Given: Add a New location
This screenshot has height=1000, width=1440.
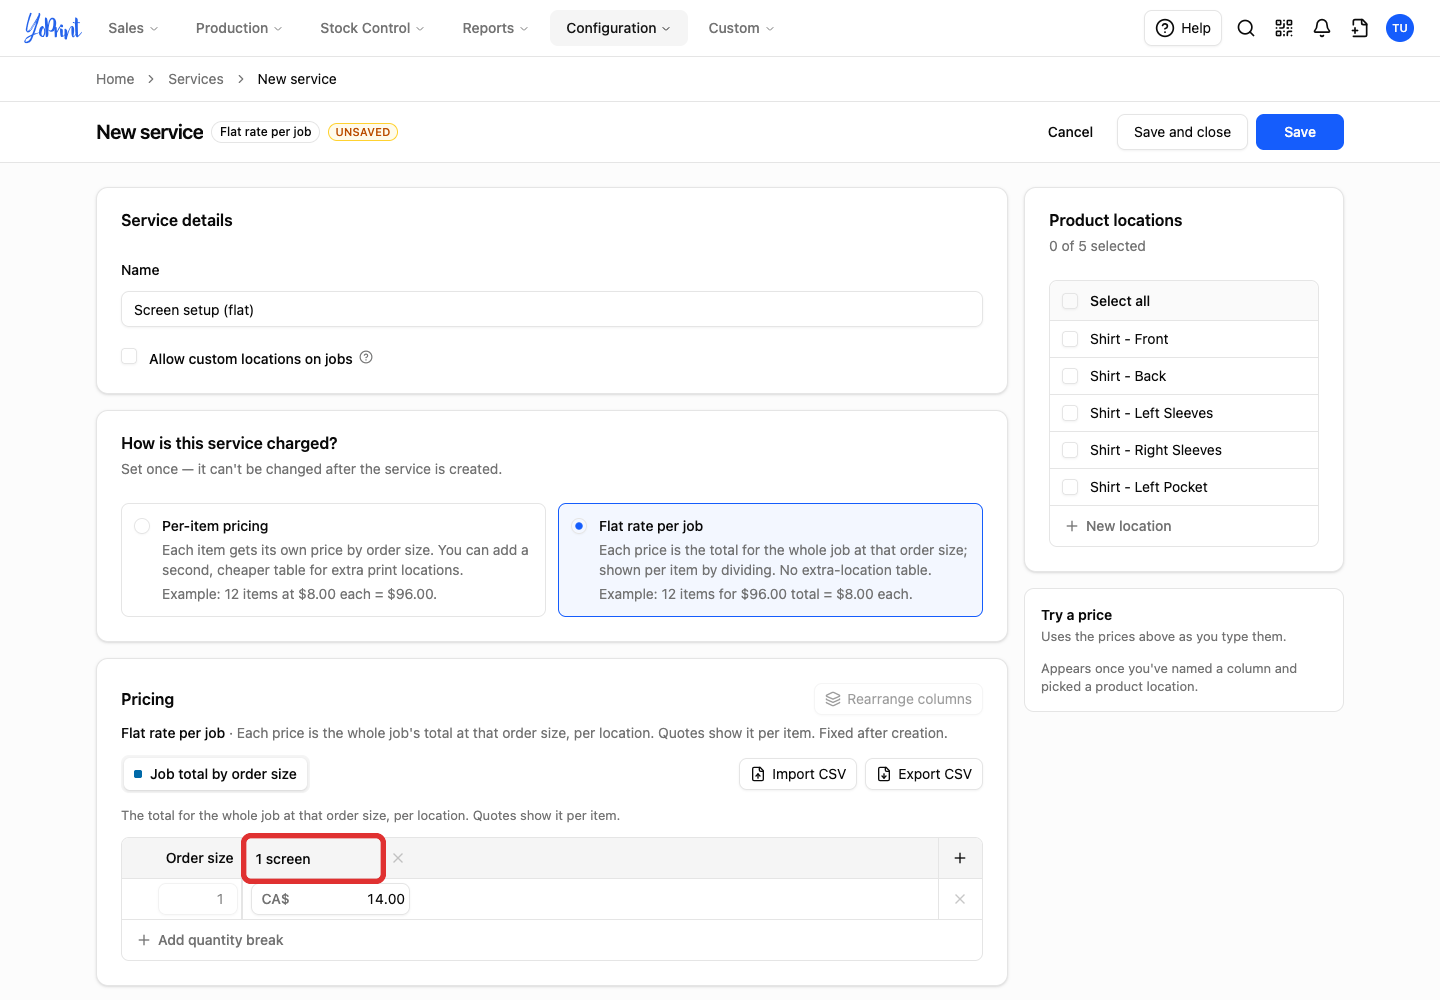Looking at the screenshot, I should 1119,526.
